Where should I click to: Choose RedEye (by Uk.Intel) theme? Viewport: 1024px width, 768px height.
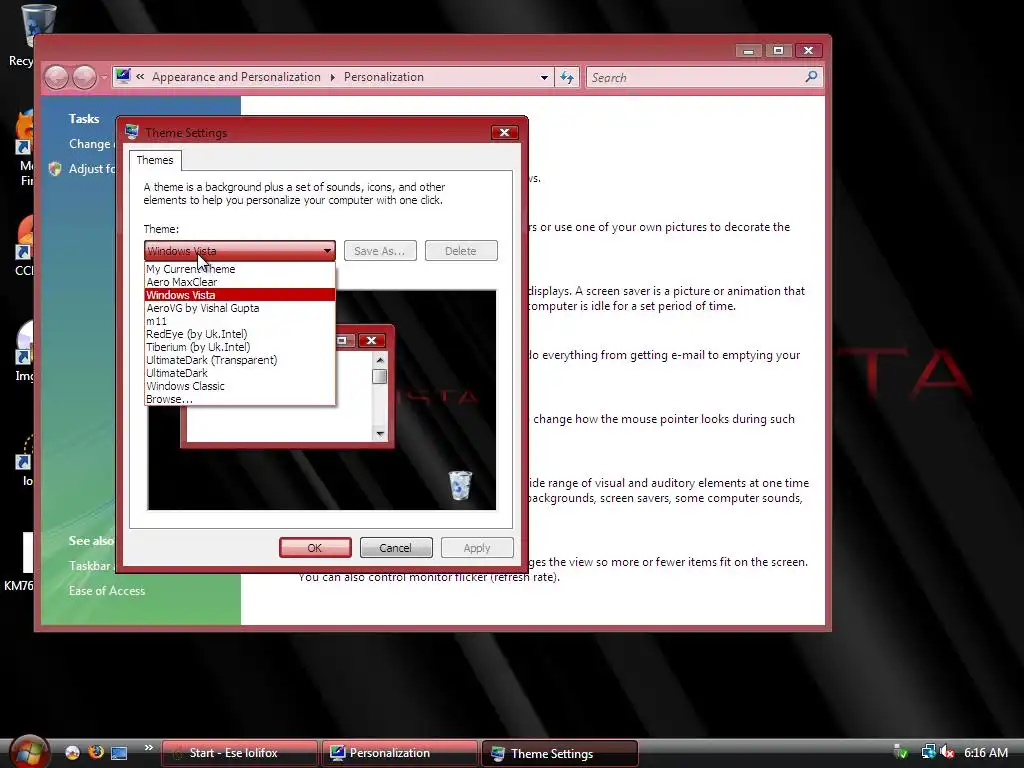click(240, 334)
